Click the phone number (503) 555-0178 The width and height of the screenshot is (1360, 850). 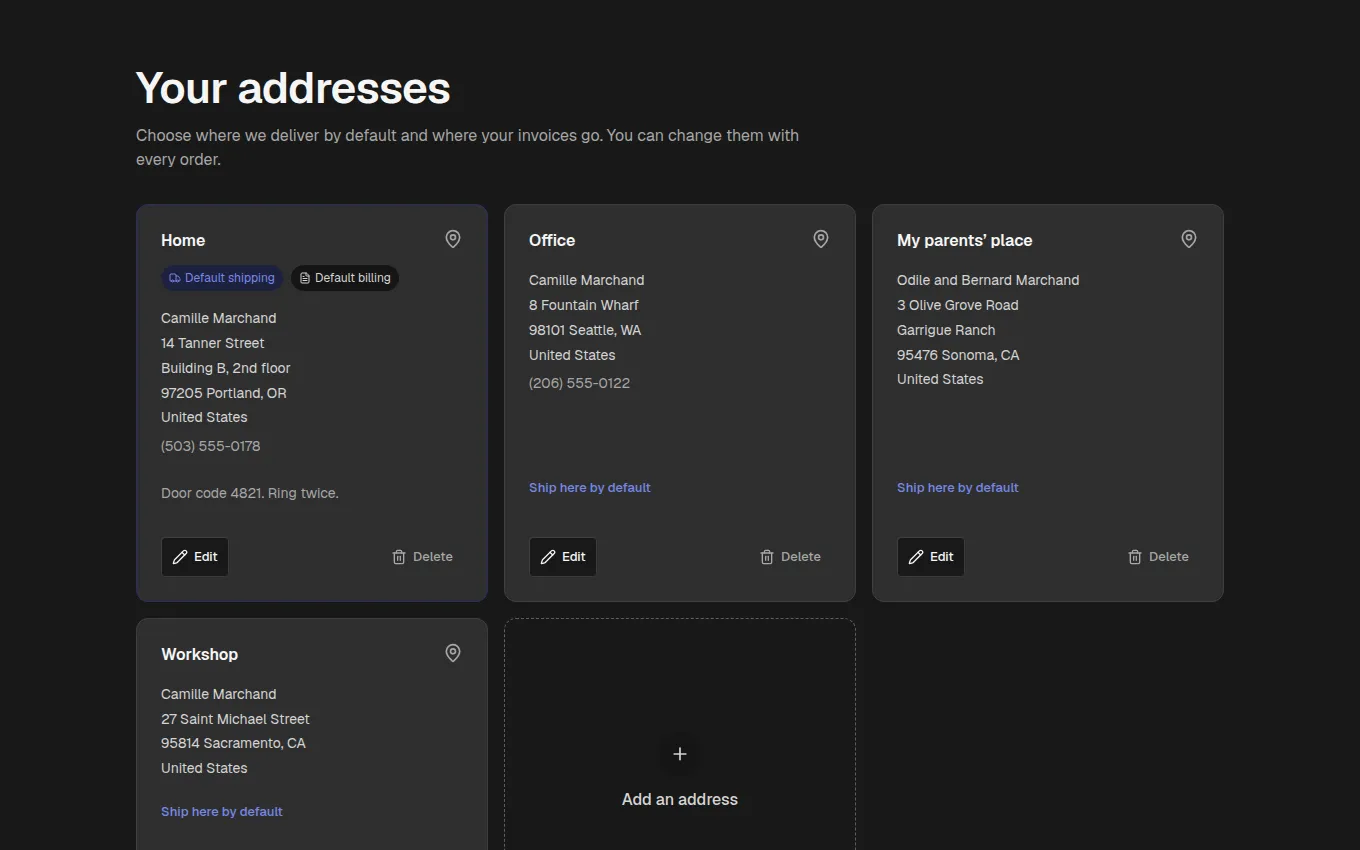click(x=211, y=446)
